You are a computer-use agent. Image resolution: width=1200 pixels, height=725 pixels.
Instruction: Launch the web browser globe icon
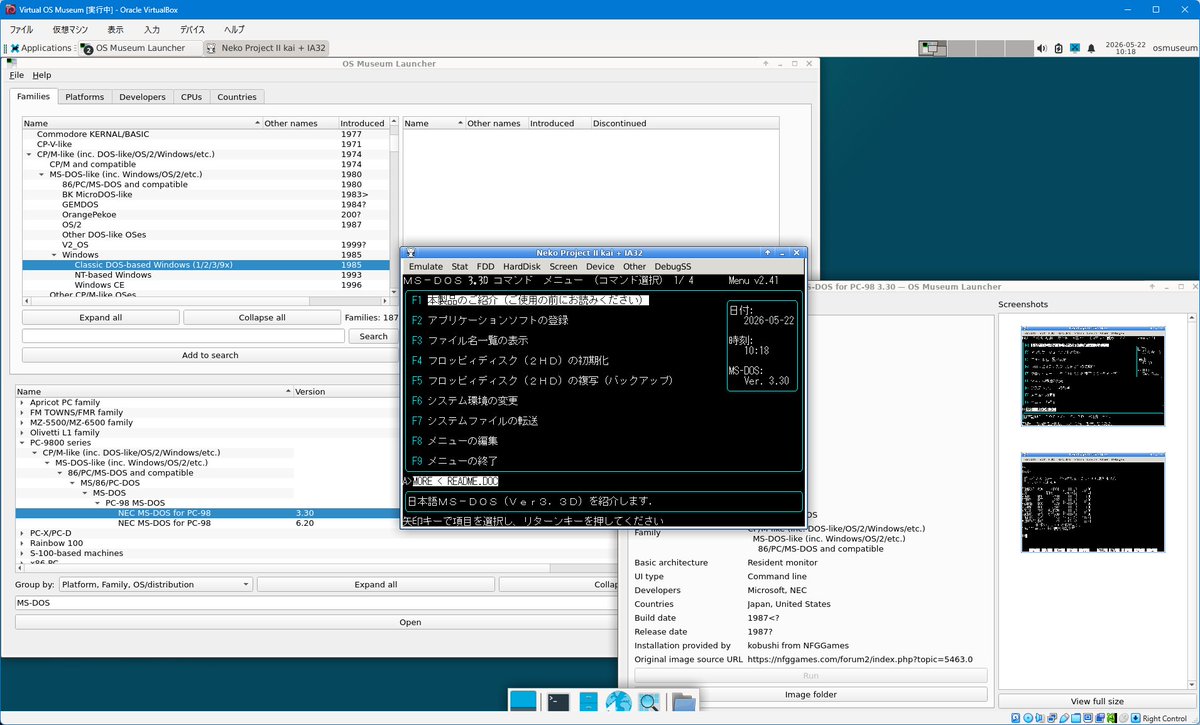[x=619, y=702]
